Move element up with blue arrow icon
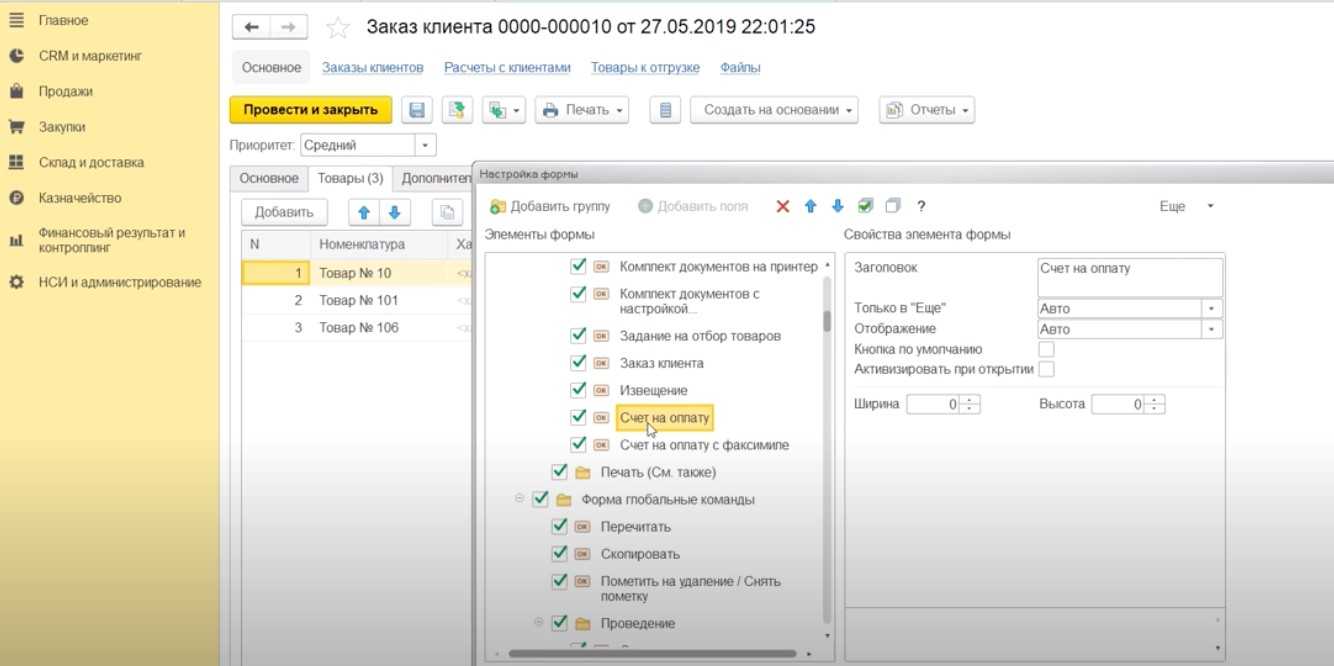The height and width of the screenshot is (666, 1334). (x=811, y=206)
